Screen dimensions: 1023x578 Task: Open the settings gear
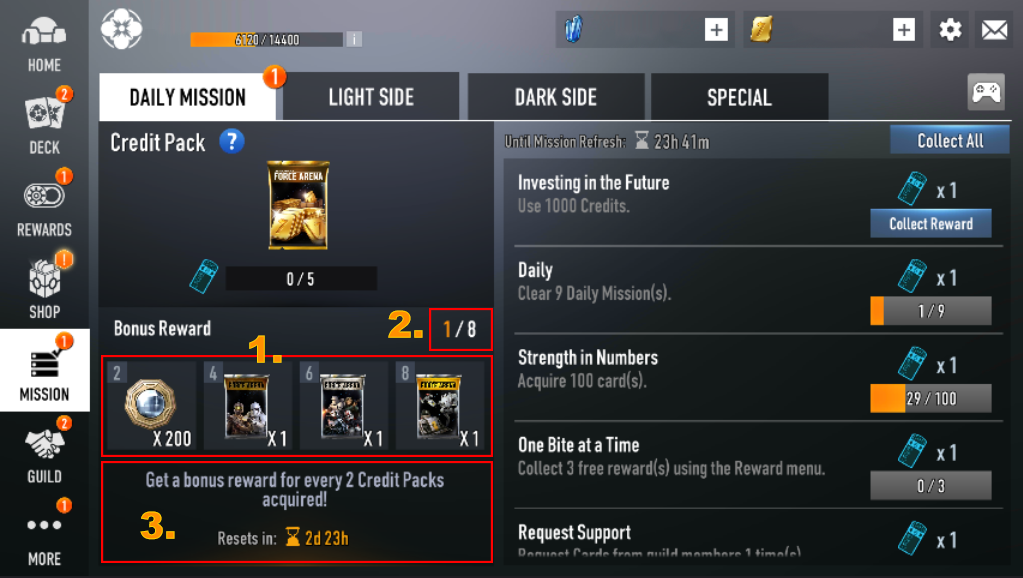pyautogui.click(x=950, y=29)
